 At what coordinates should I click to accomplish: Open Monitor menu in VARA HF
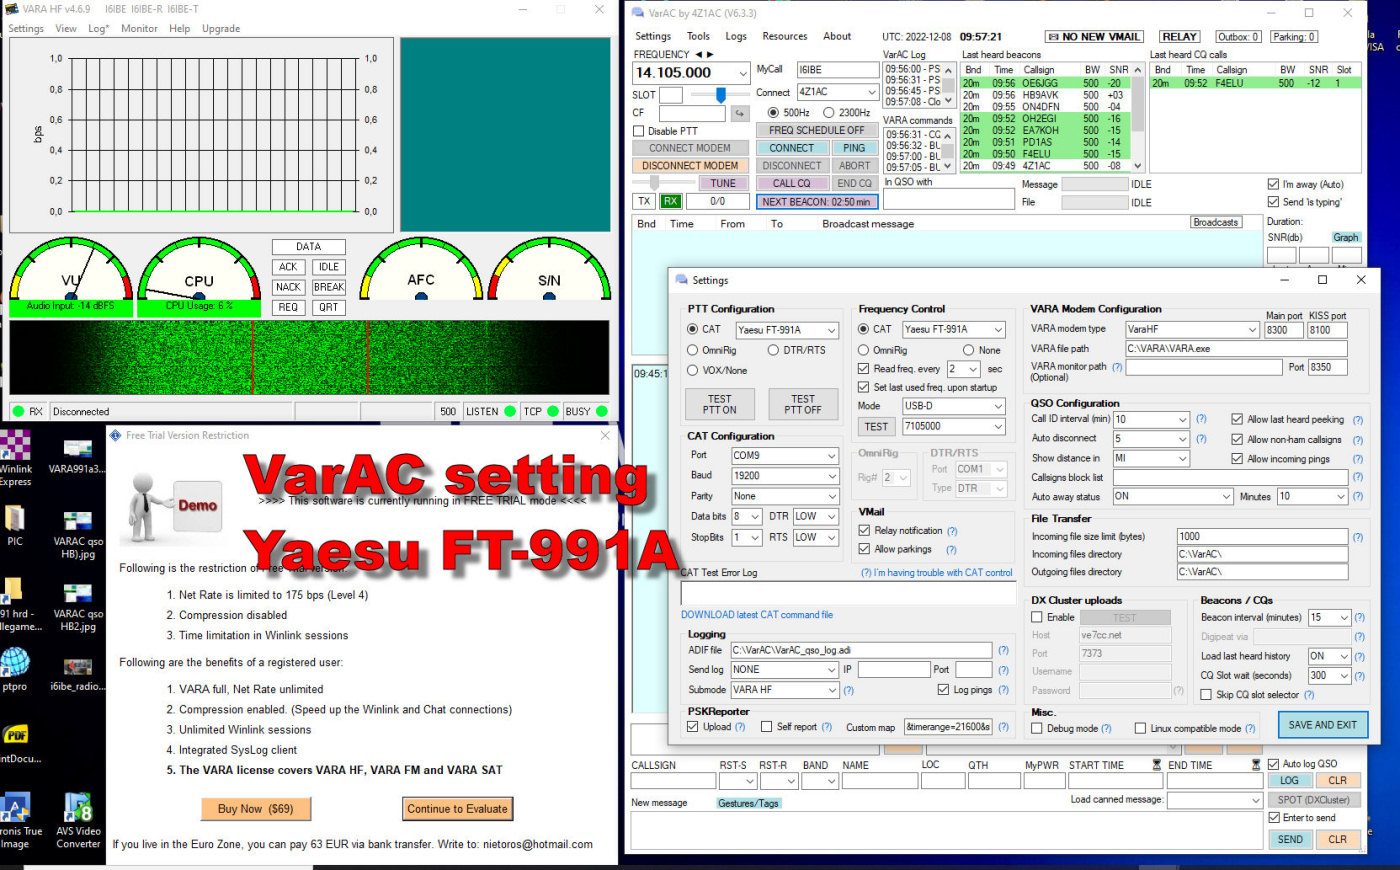pos(139,28)
